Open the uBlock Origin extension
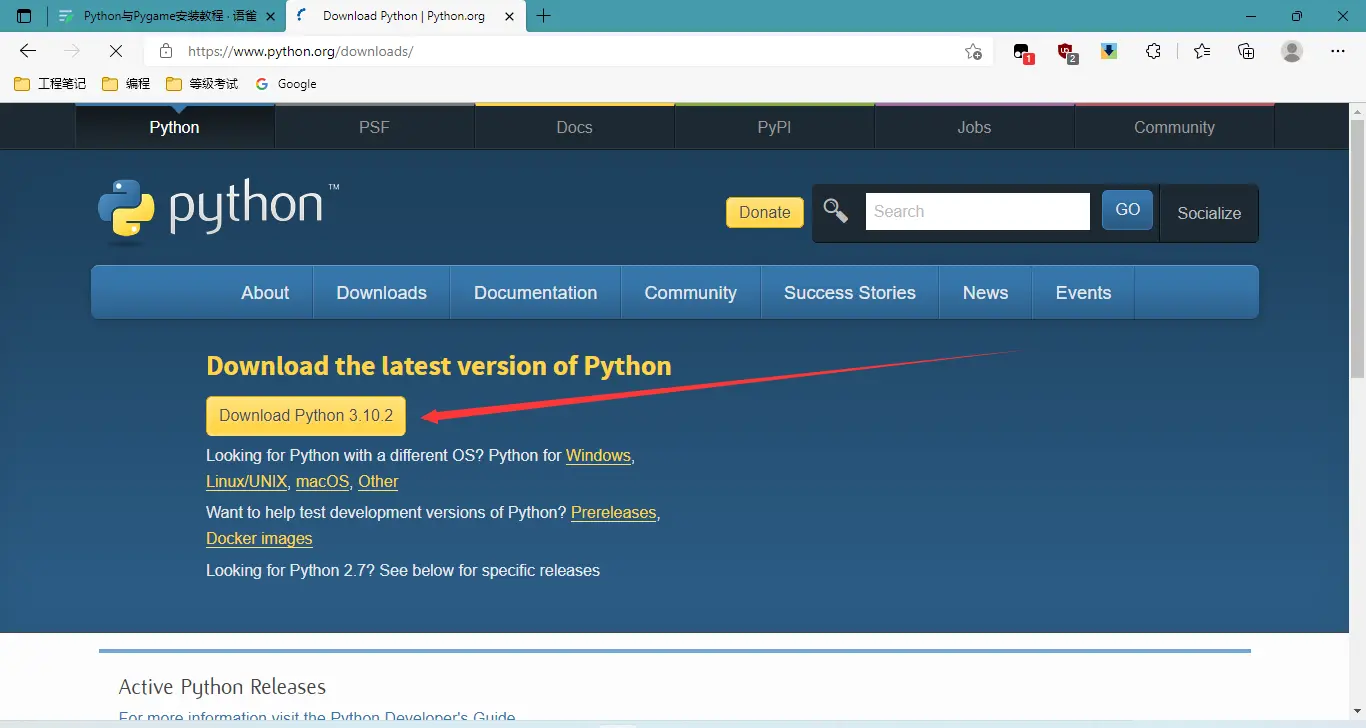This screenshot has height=728, width=1366. pyautogui.click(x=1066, y=51)
